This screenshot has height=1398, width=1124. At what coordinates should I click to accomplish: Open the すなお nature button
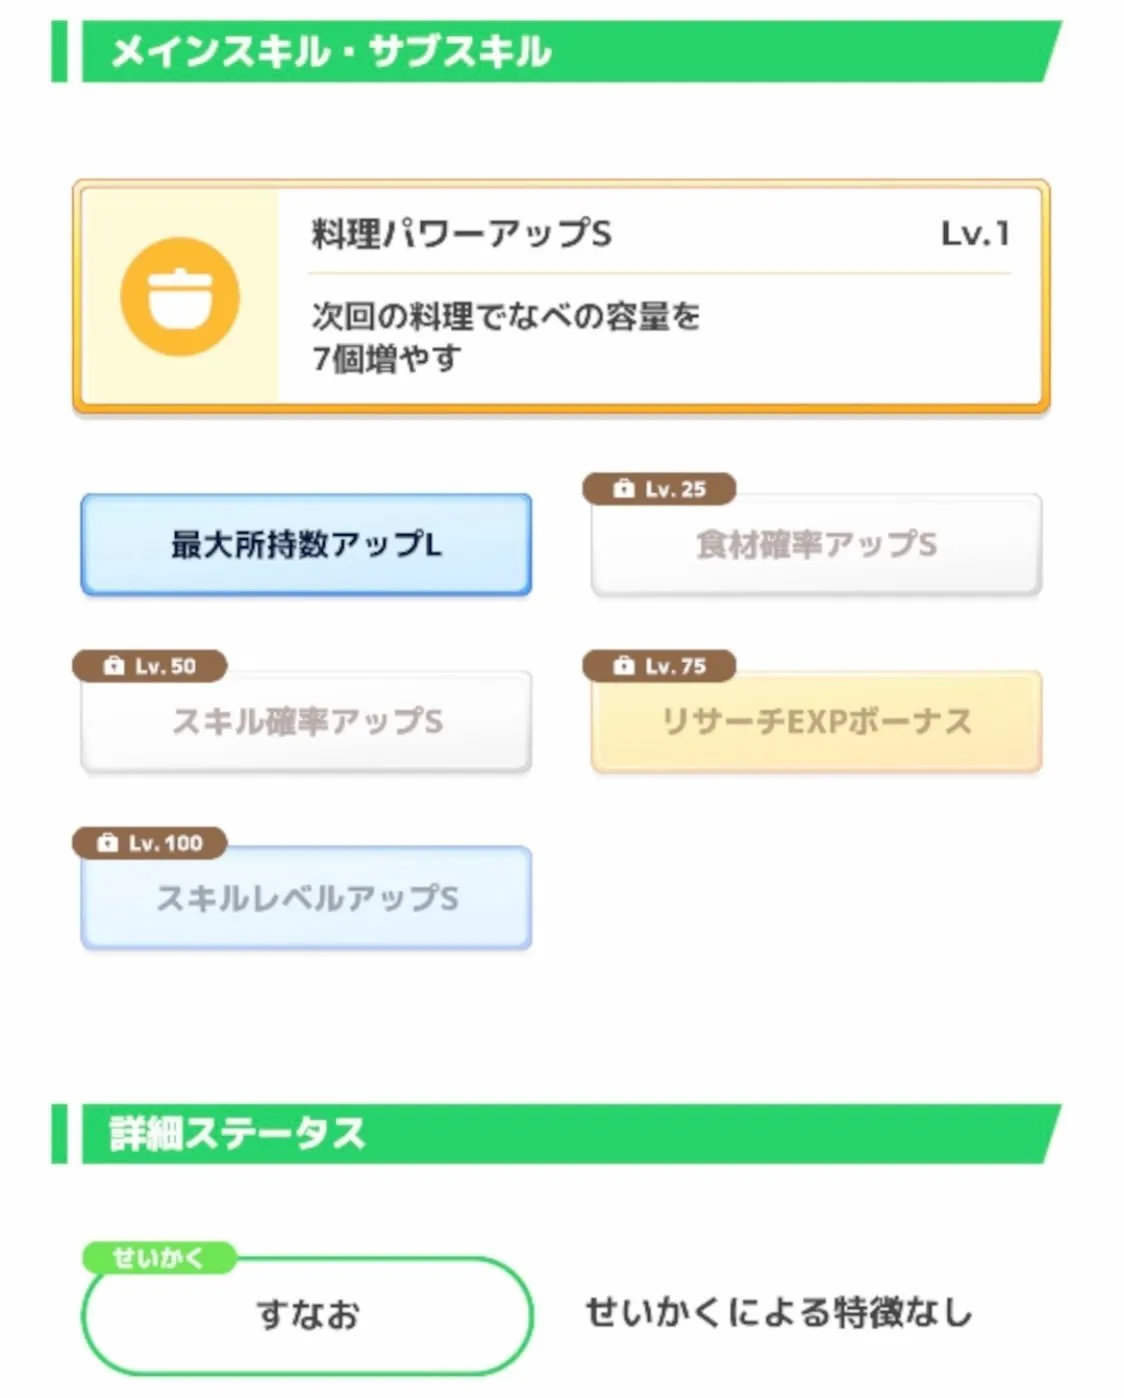306,1315
